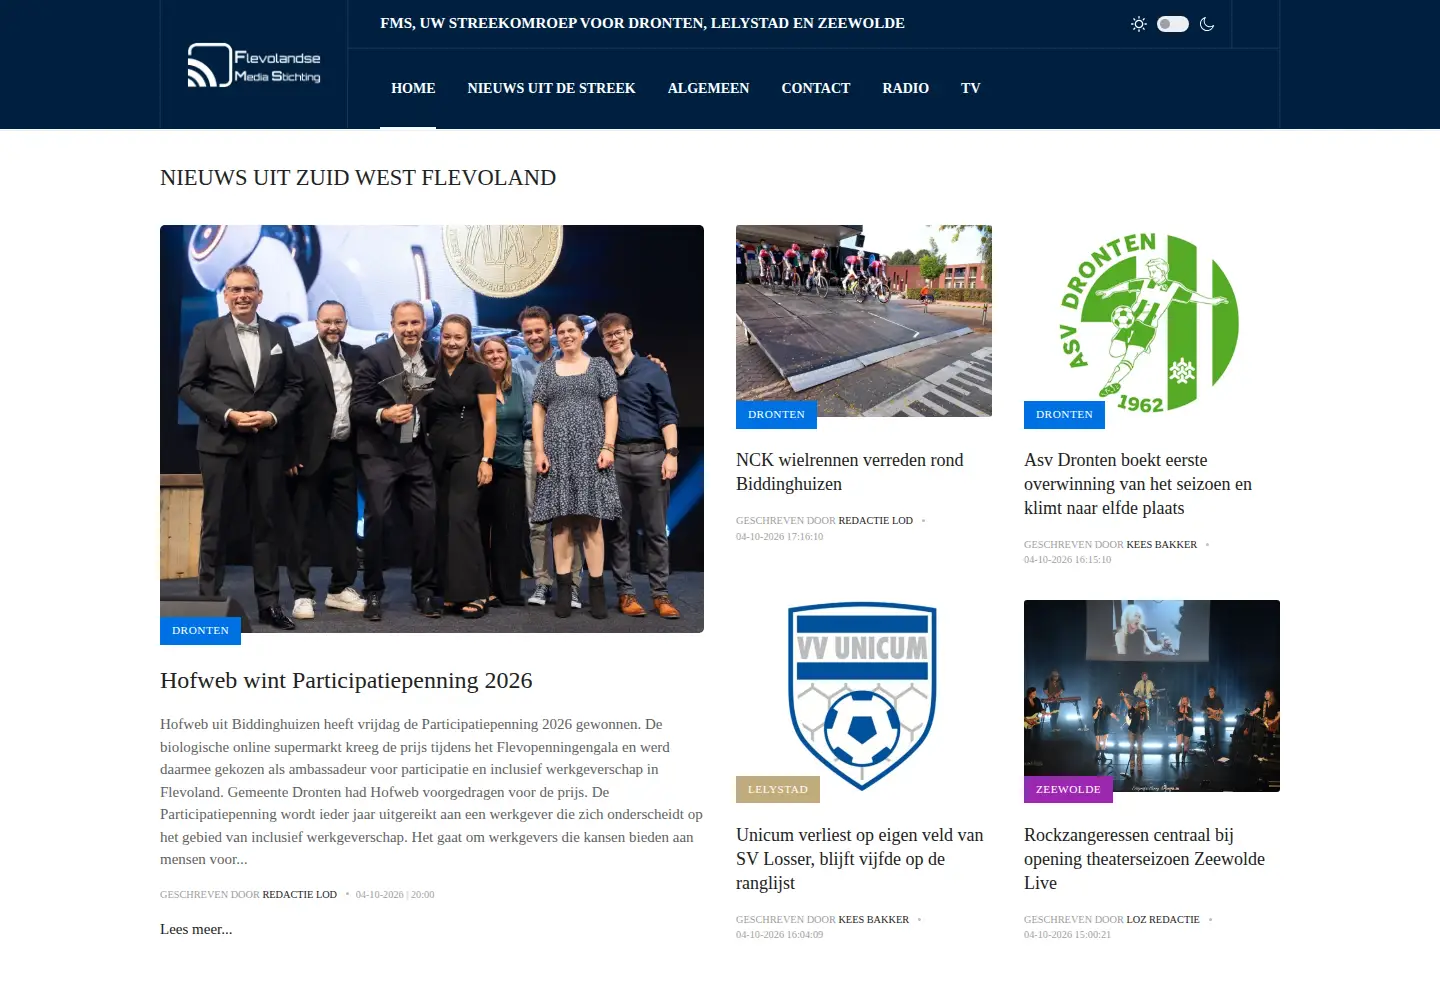1440x1000 pixels.
Task: Toggle the dark mode switch
Action: [1173, 24]
